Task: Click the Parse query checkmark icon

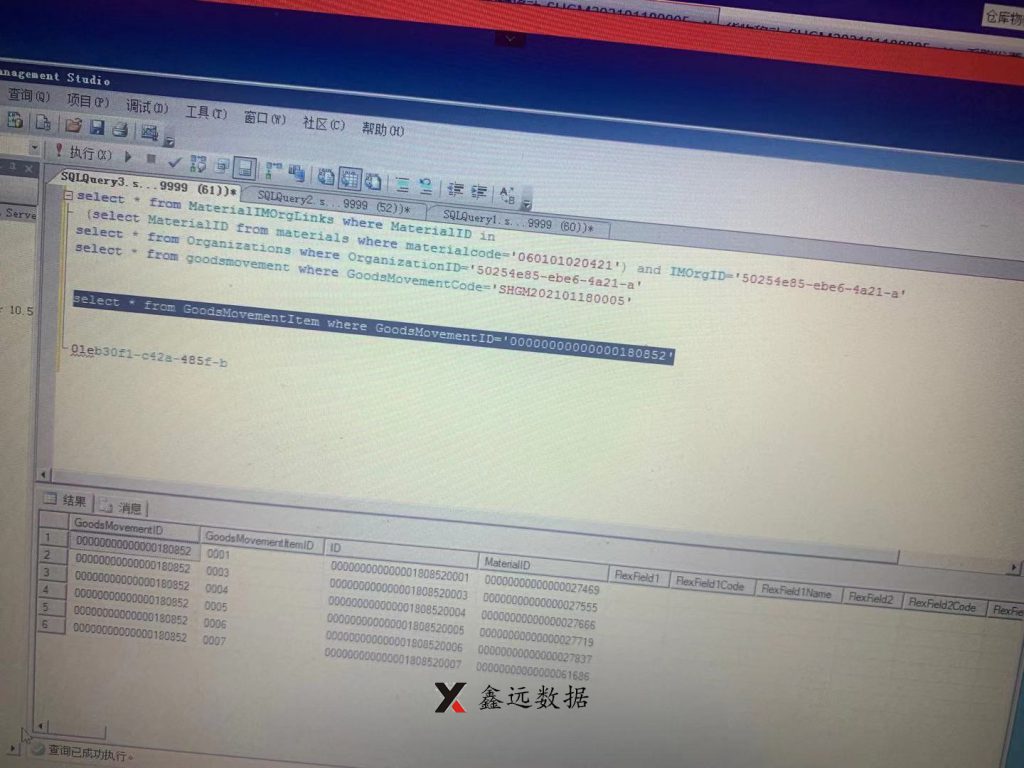Action: pyautogui.click(x=174, y=161)
